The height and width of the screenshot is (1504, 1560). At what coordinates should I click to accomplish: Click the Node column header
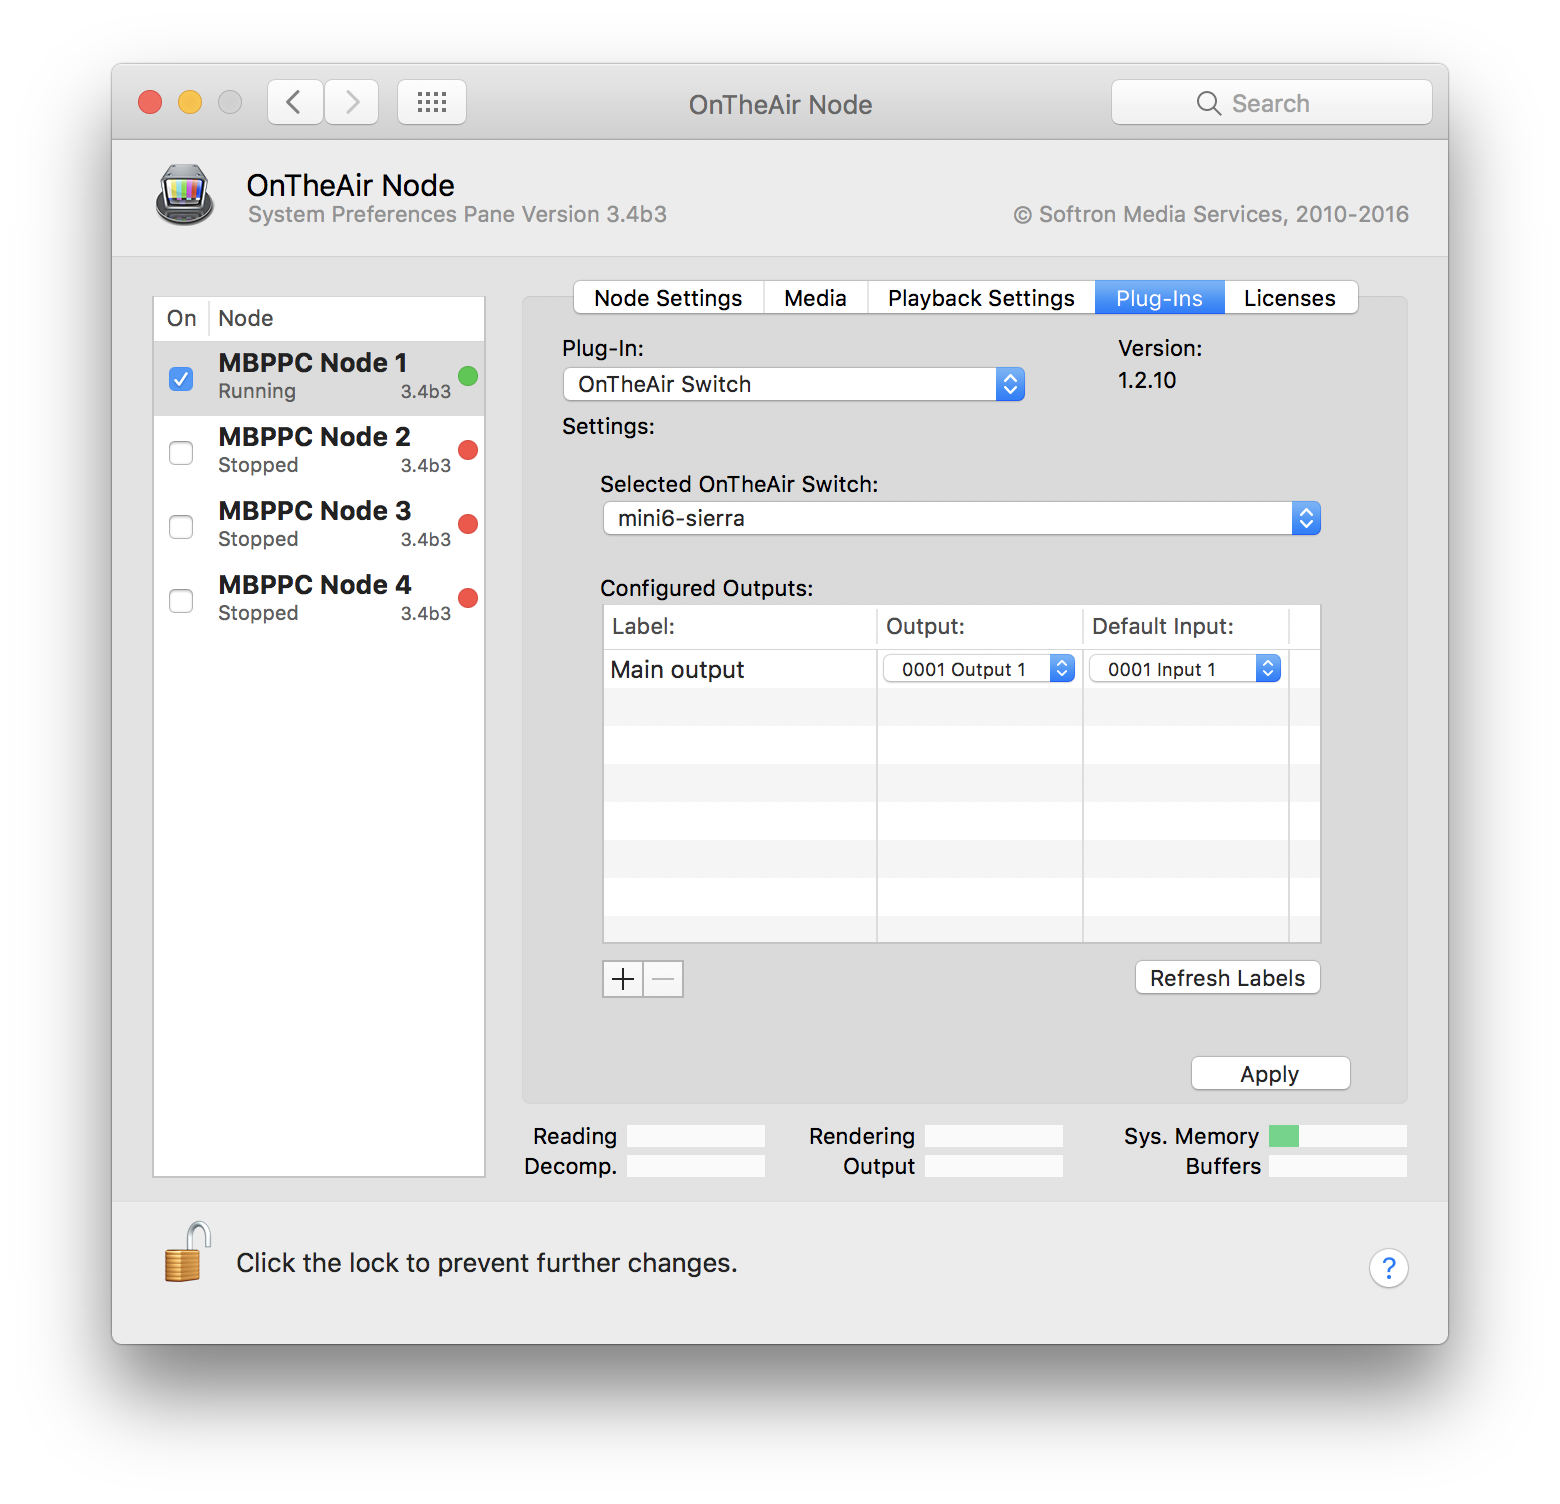point(346,318)
